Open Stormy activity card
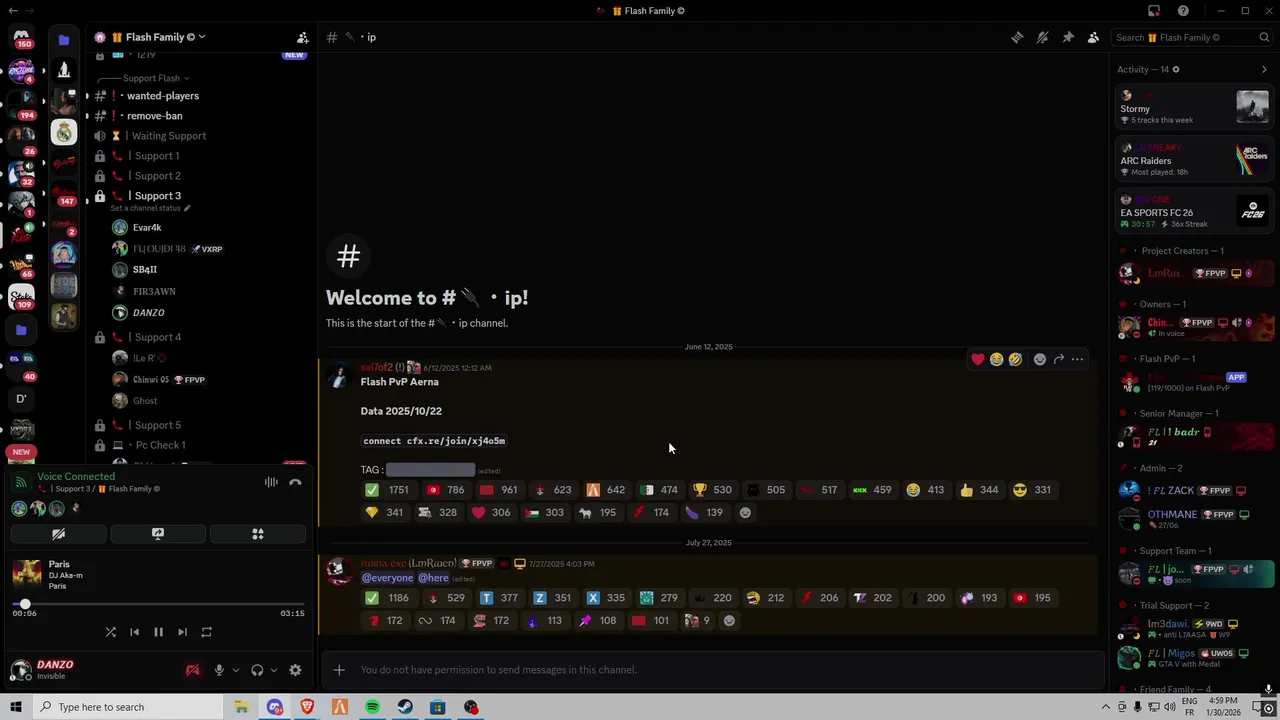 (1195, 107)
